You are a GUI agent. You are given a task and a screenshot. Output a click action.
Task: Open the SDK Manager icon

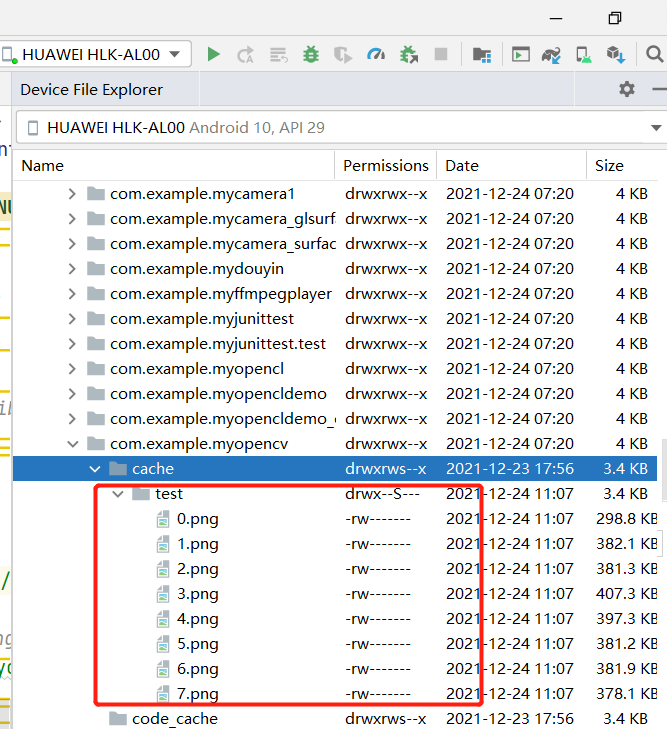[615, 55]
